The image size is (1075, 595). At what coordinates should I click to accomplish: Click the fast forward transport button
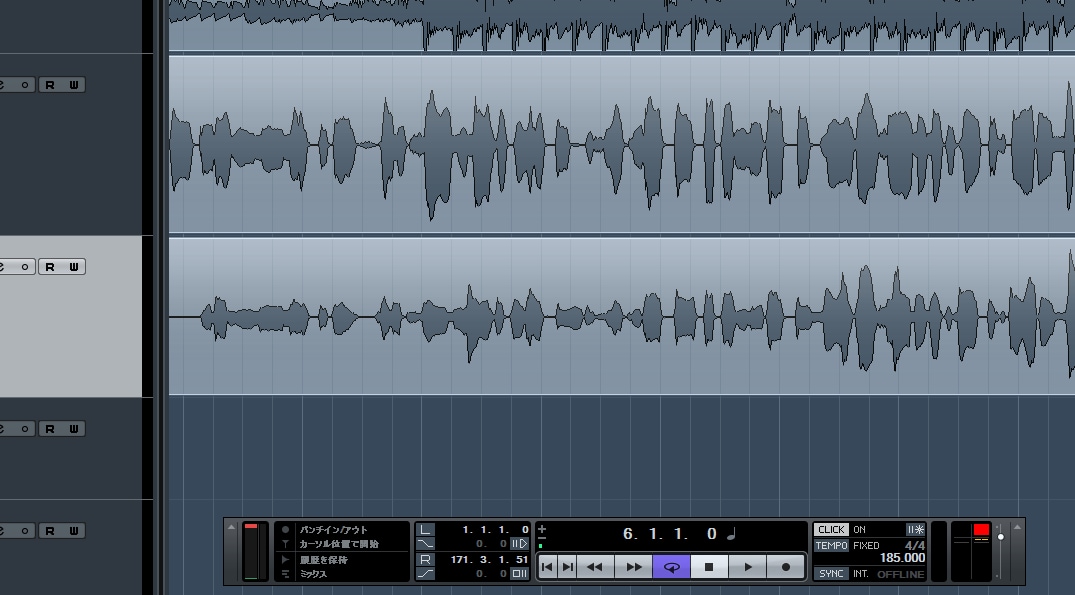pyautogui.click(x=634, y=567)
